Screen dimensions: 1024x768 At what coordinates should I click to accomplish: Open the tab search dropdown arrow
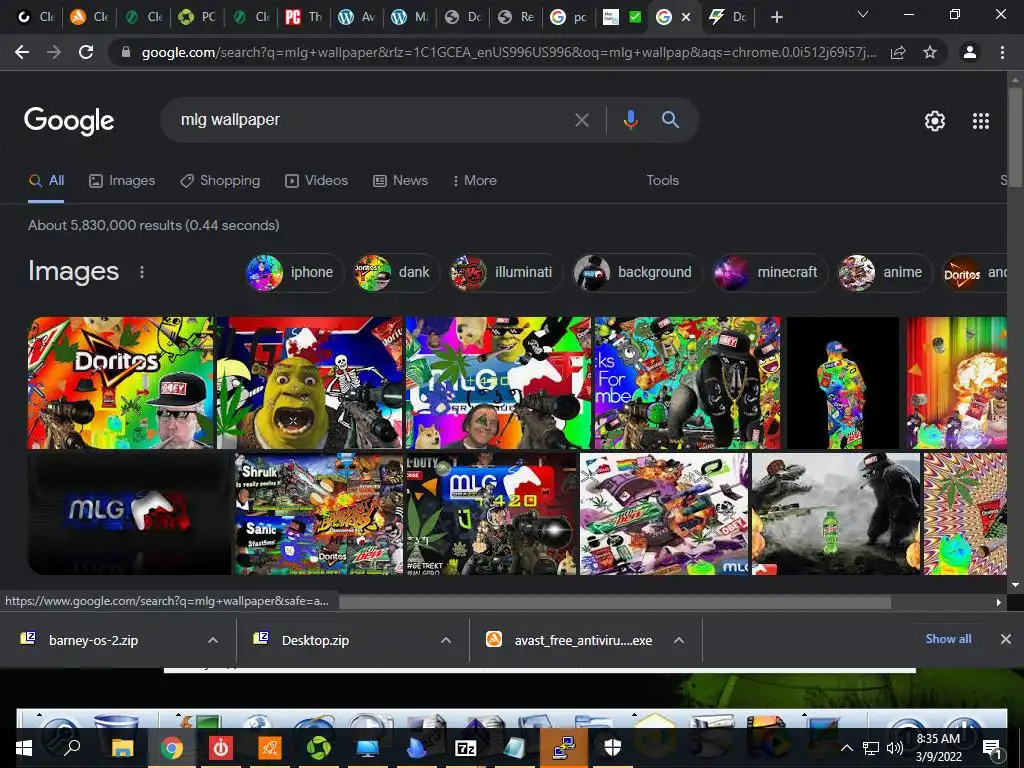click(863, 14)
